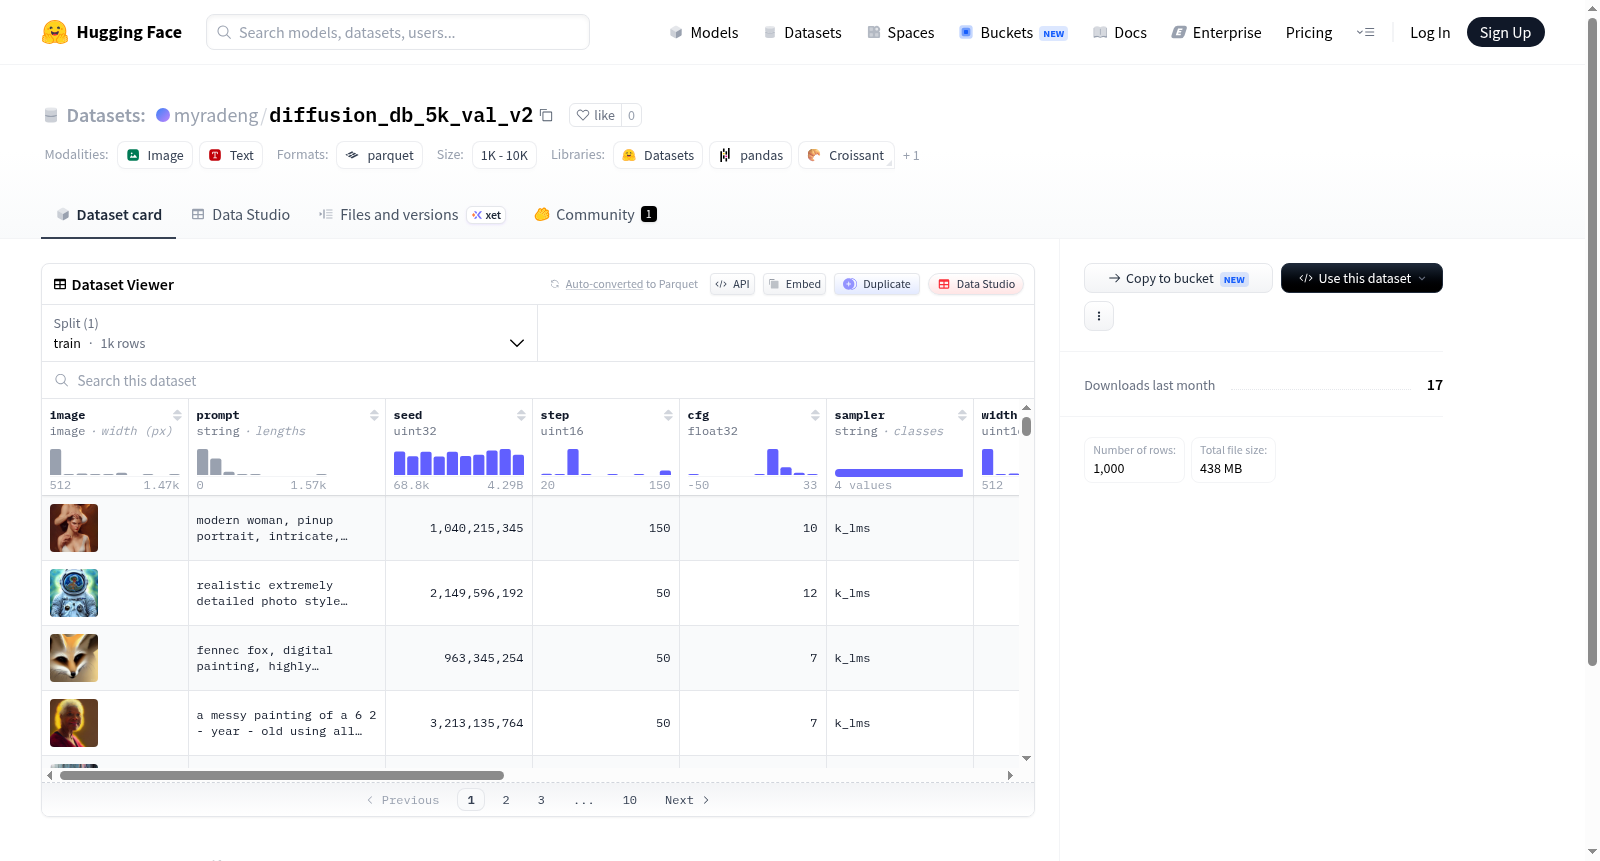The width and height of the screenshot is (1600, 861).
Task: Click the seed column histogram
Action: point(459,461)
